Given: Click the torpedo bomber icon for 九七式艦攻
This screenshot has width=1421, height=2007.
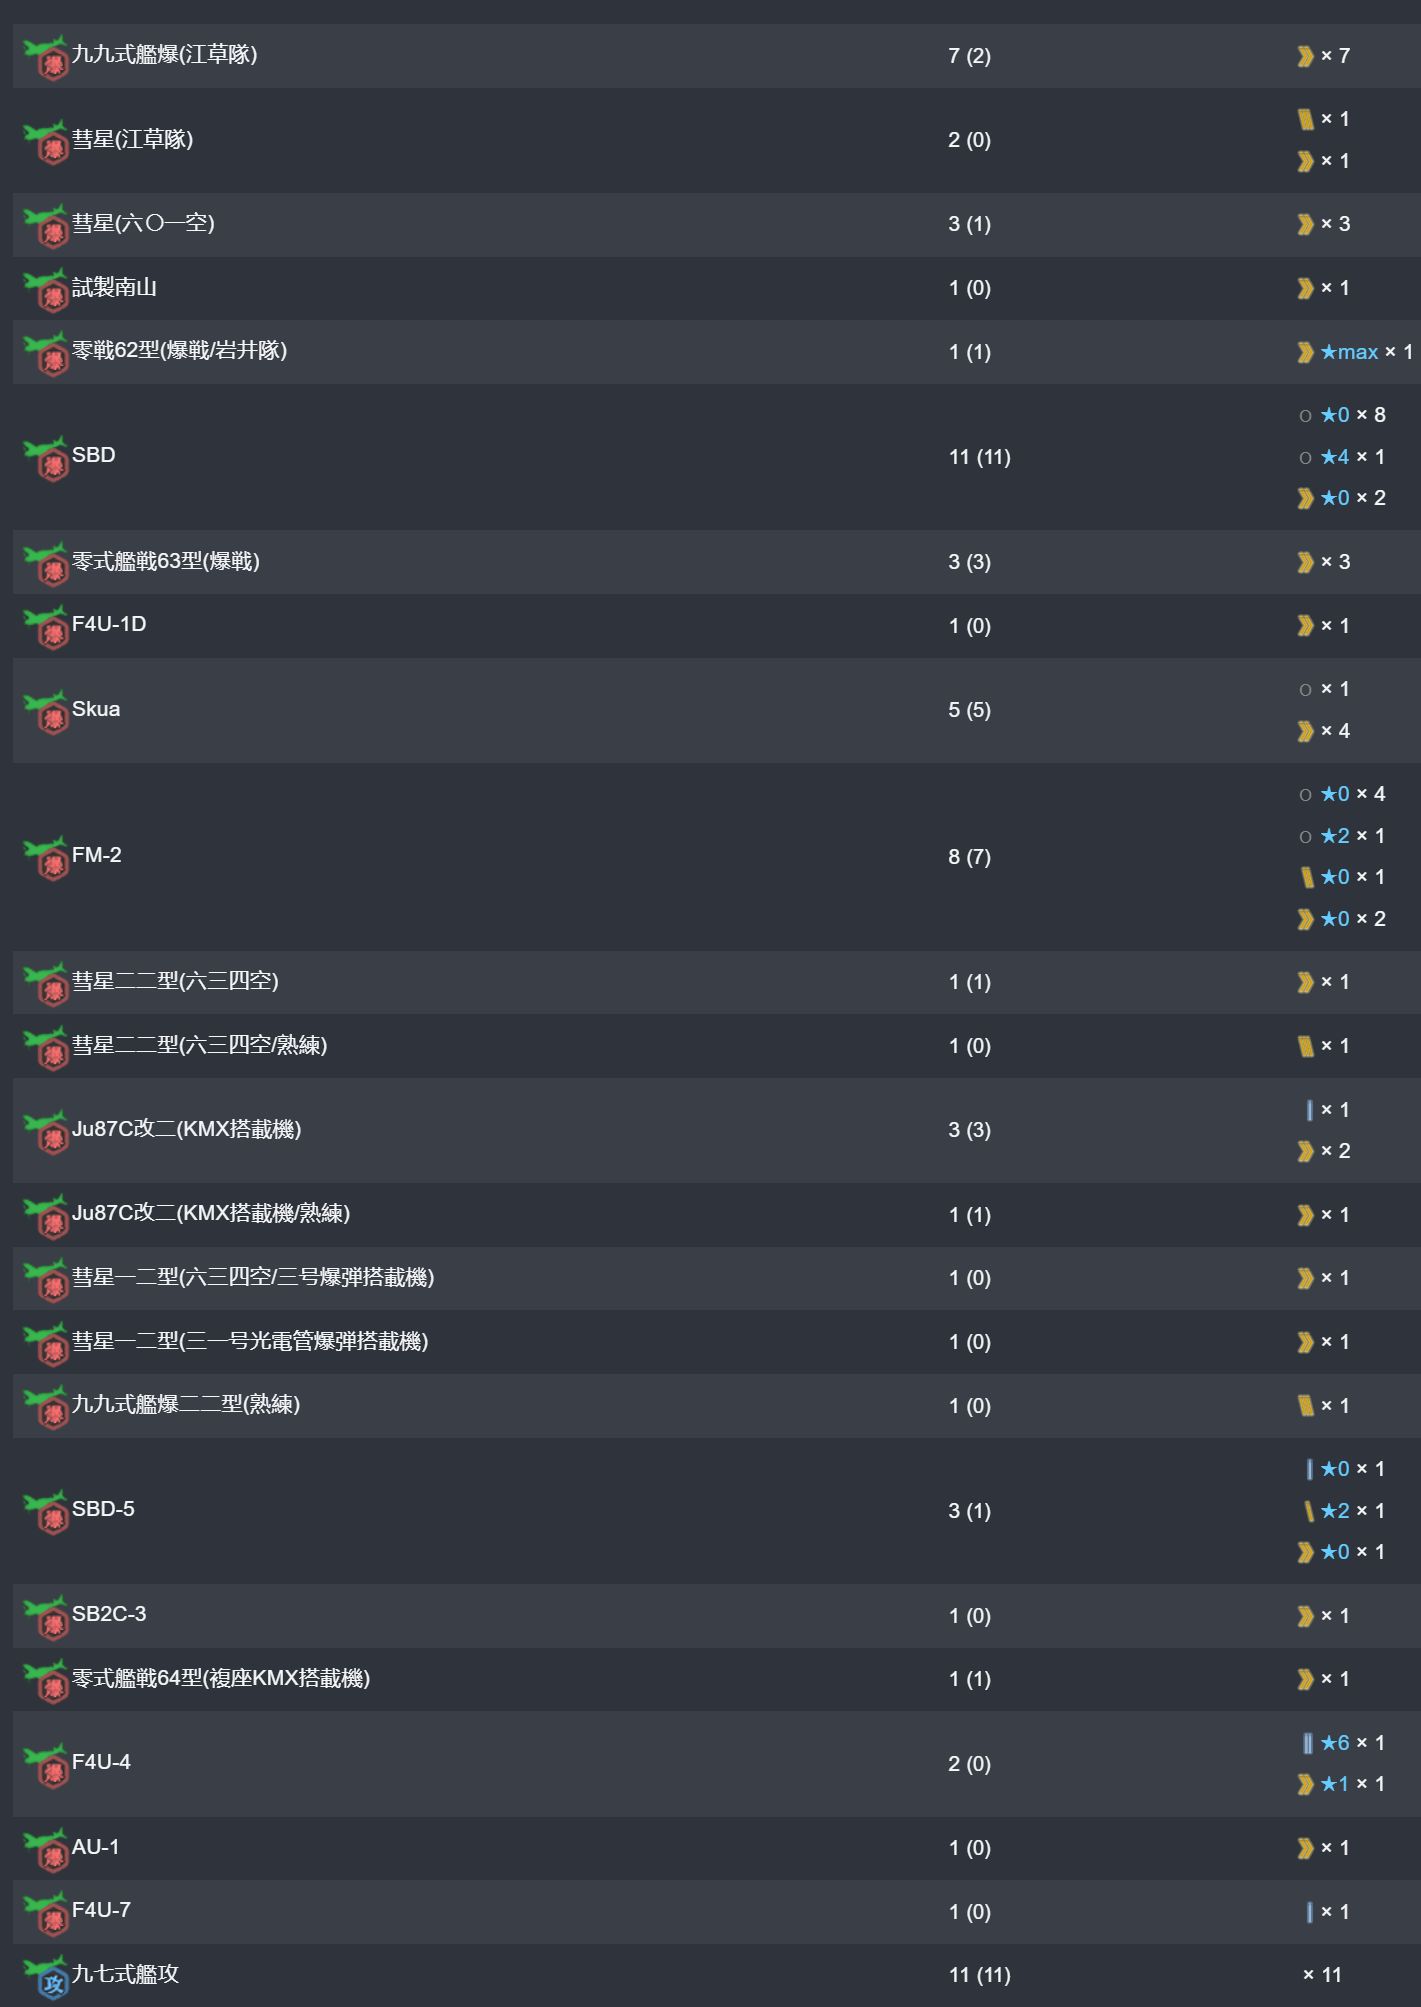Looking at the screenshot, I should [x=46, y=1977].
